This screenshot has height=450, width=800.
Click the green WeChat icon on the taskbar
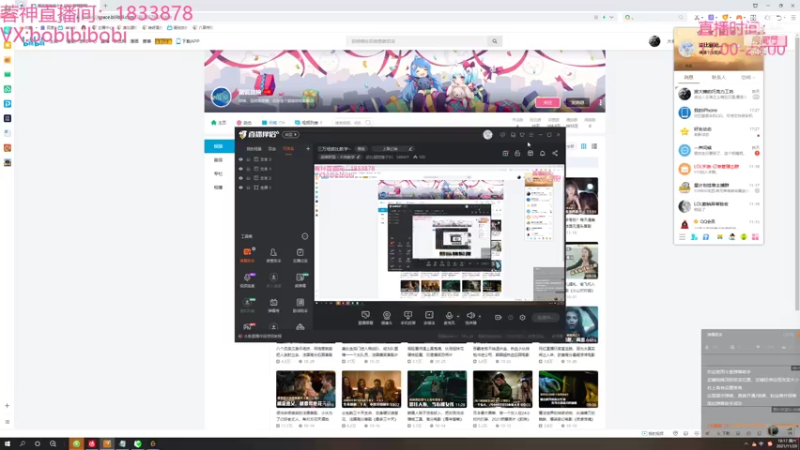pyautogui.click(x=138, y=444)
